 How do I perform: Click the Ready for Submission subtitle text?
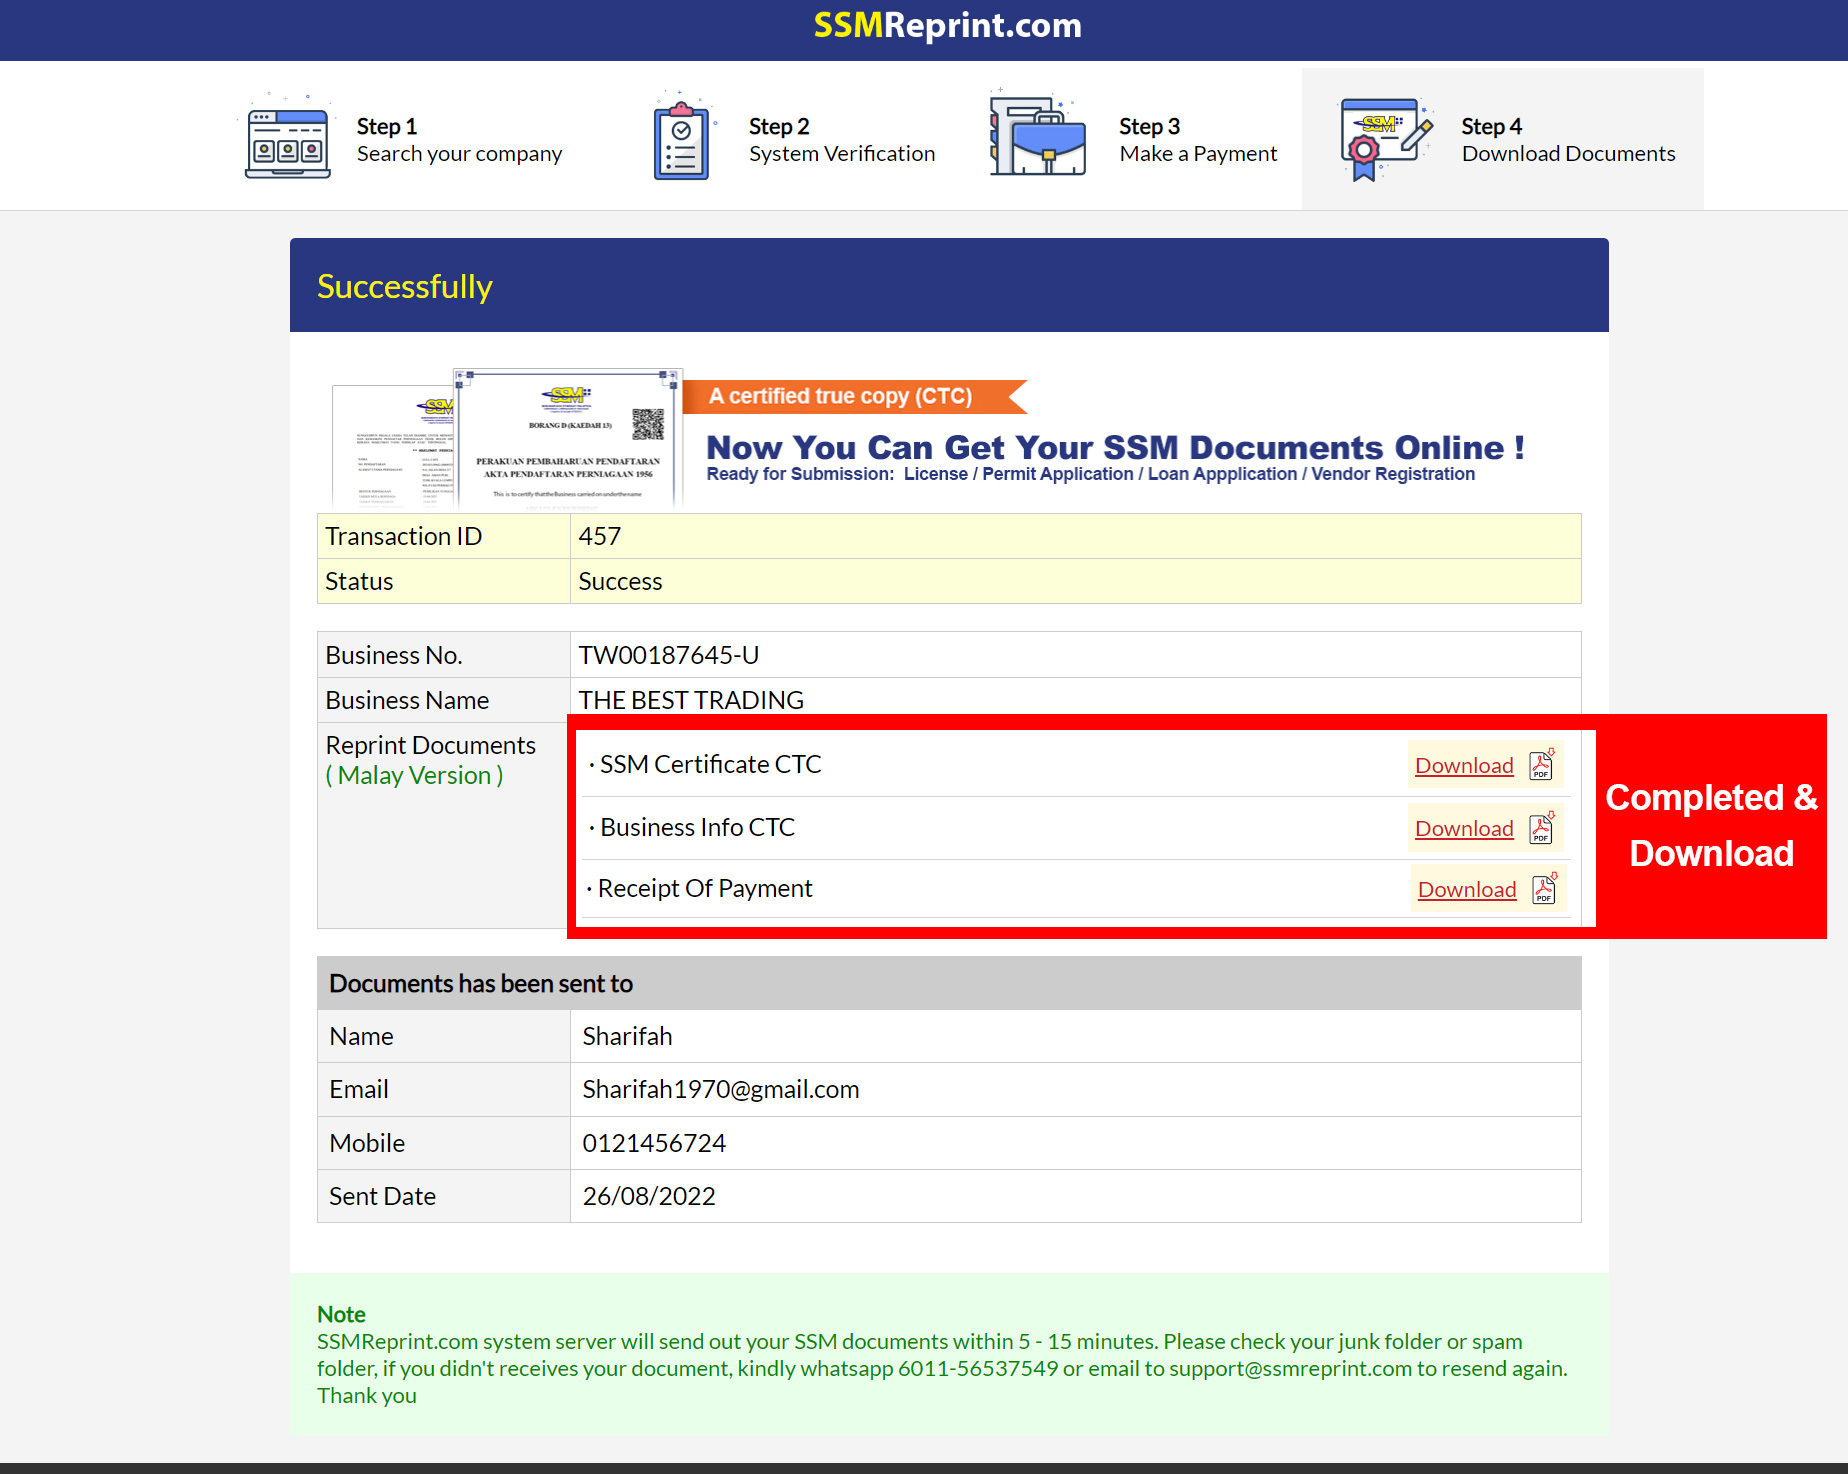tap(1091, 474)
